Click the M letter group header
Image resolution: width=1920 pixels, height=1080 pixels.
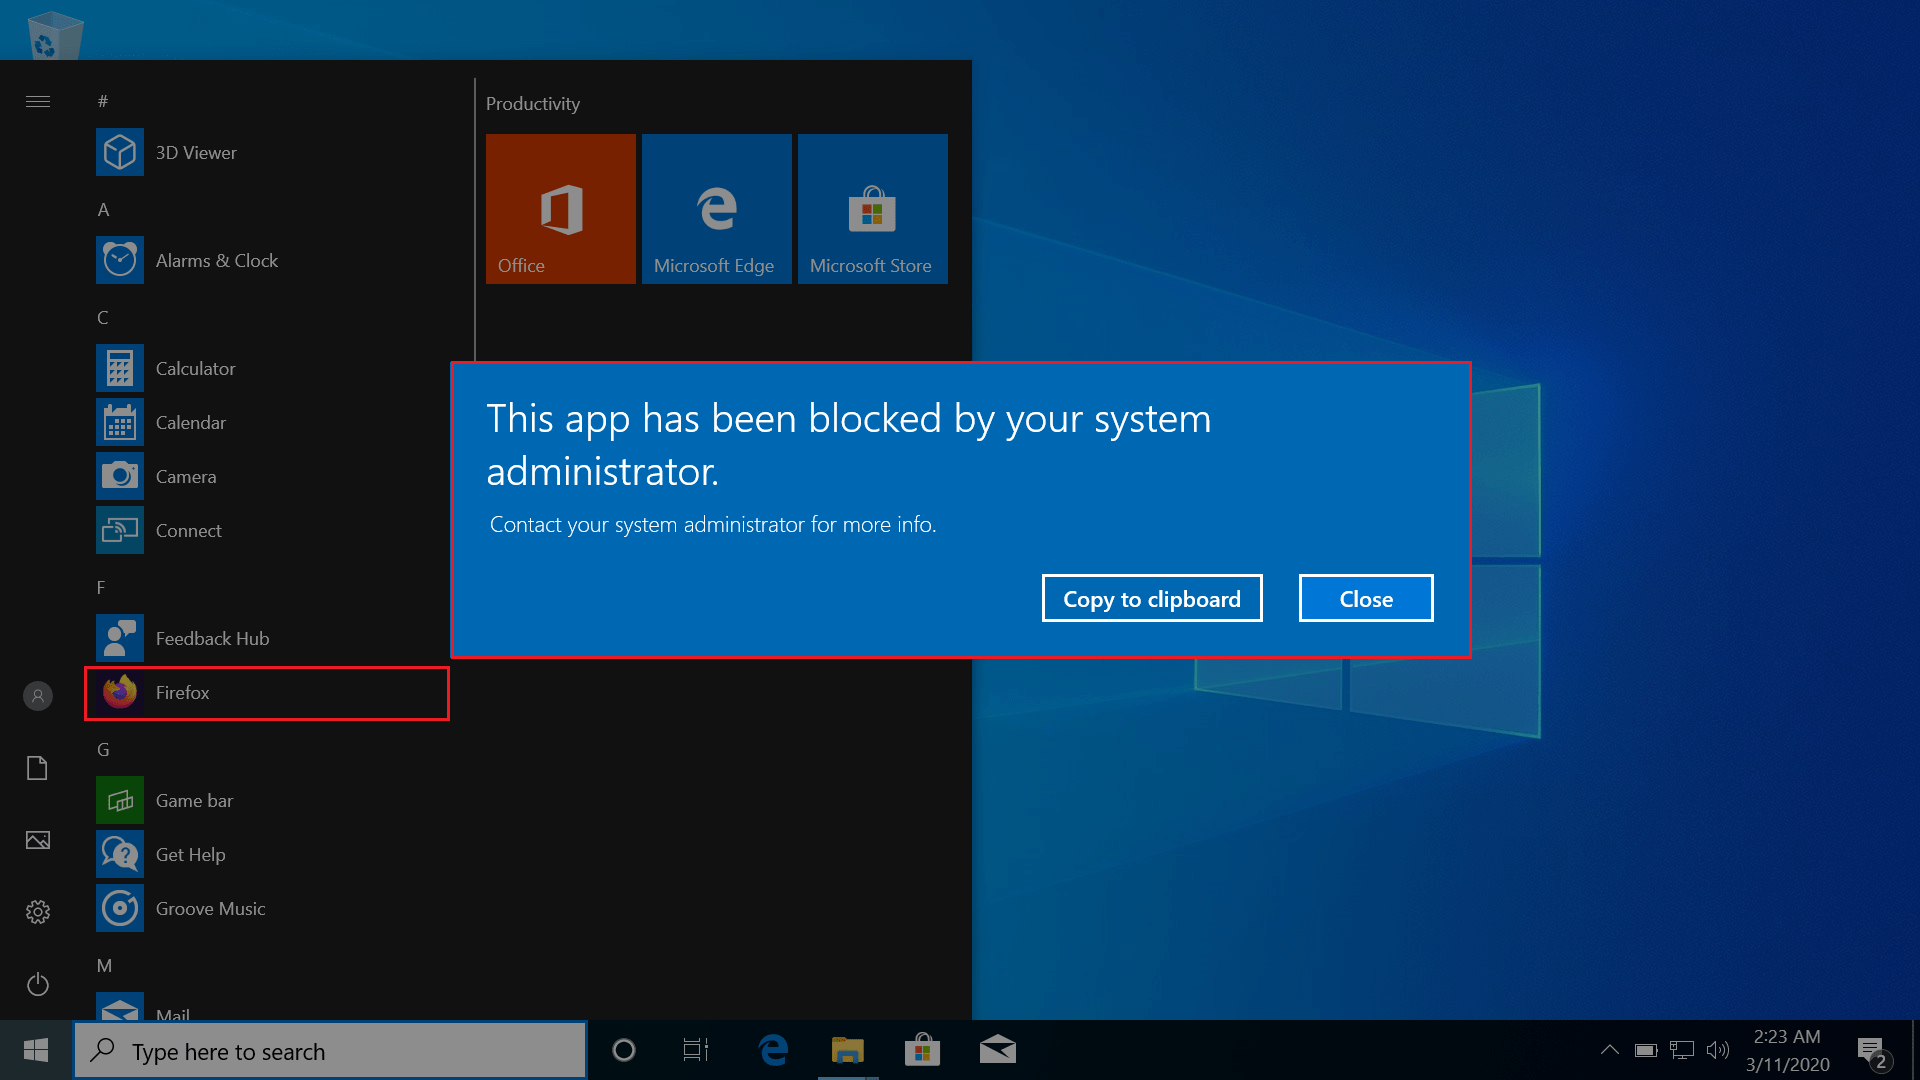104,965
